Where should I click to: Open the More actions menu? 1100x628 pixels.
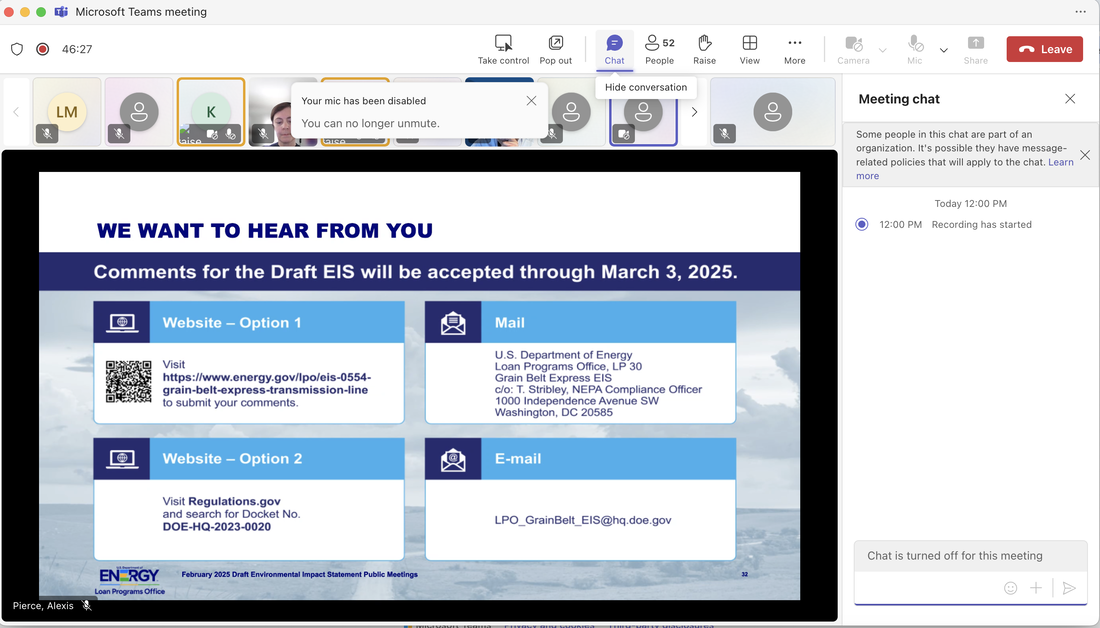pyautogui.click(x=794, y=49)
